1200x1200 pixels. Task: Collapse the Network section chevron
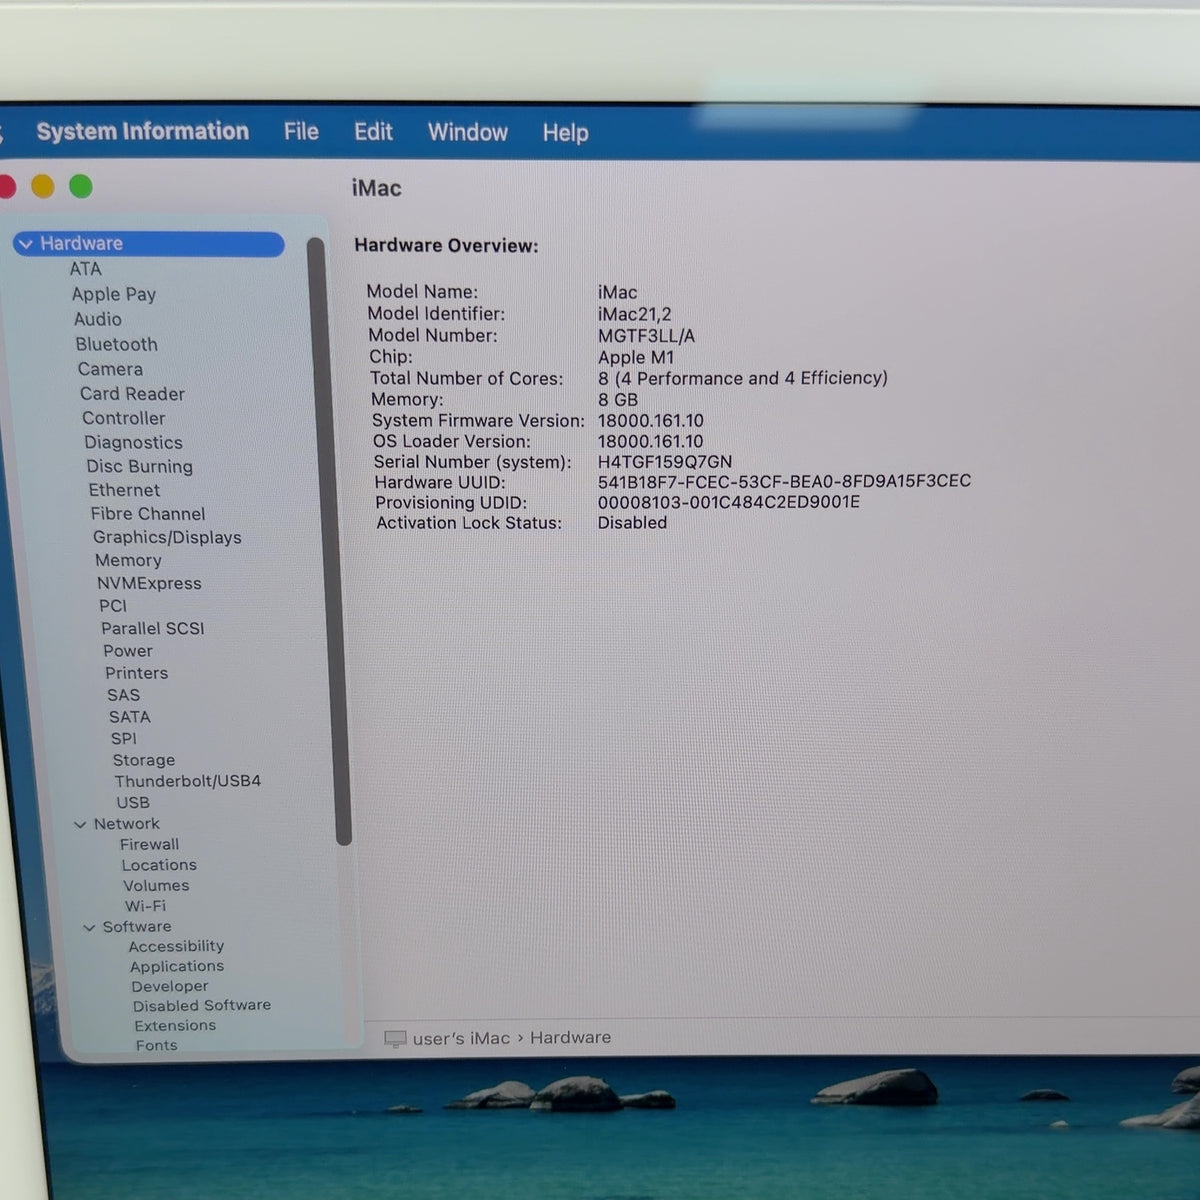tap(80, 825)
